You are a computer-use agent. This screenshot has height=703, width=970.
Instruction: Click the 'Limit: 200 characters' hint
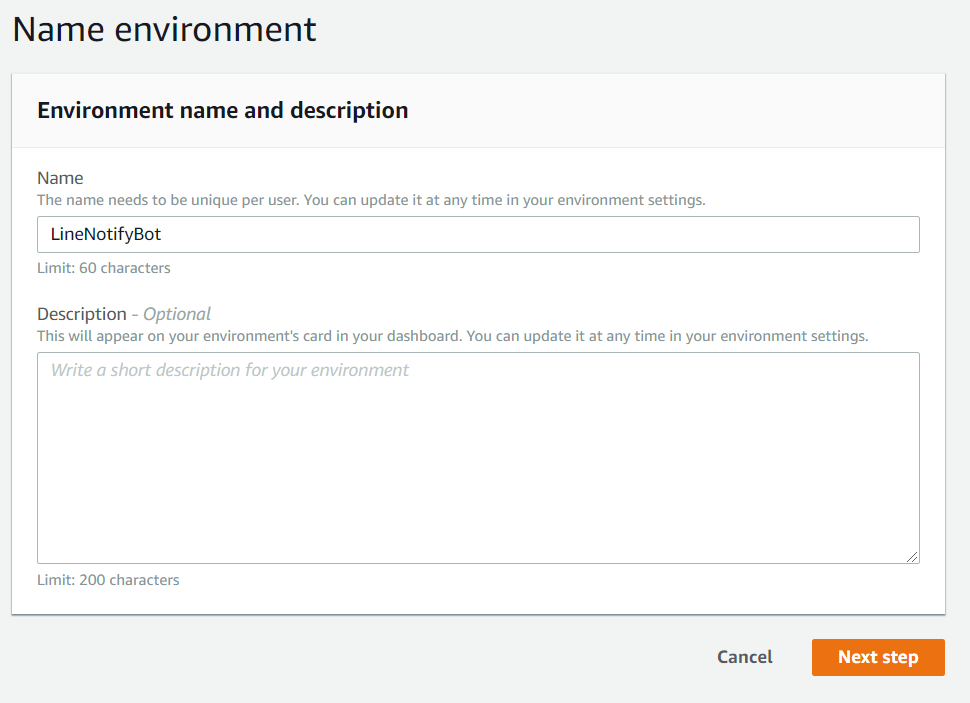(108, 580)
